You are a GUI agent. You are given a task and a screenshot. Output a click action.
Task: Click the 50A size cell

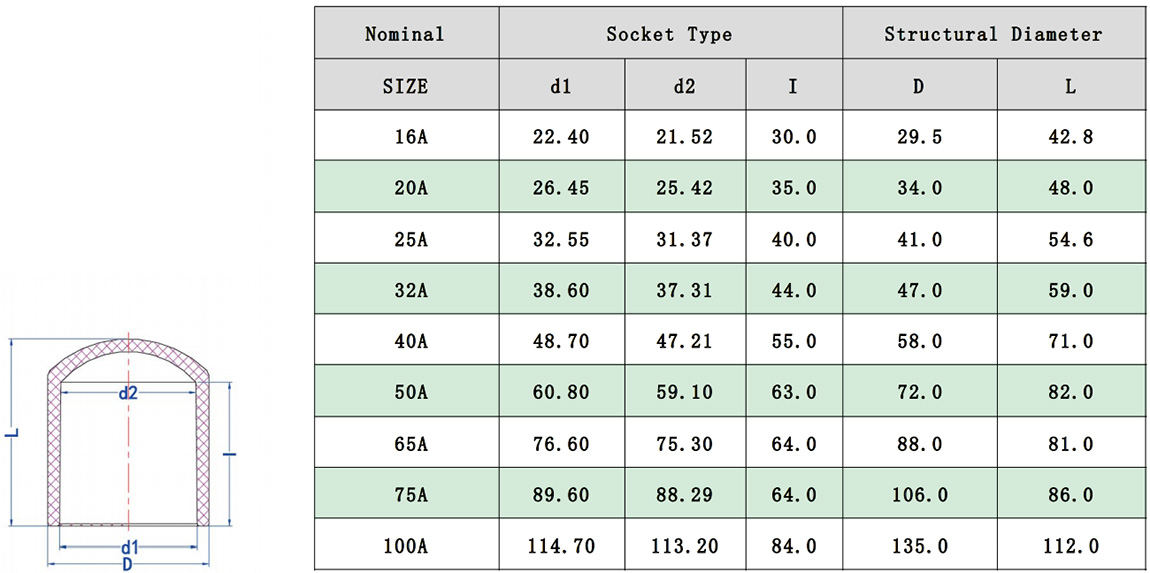pyautogui.click(x=405, y=392)
